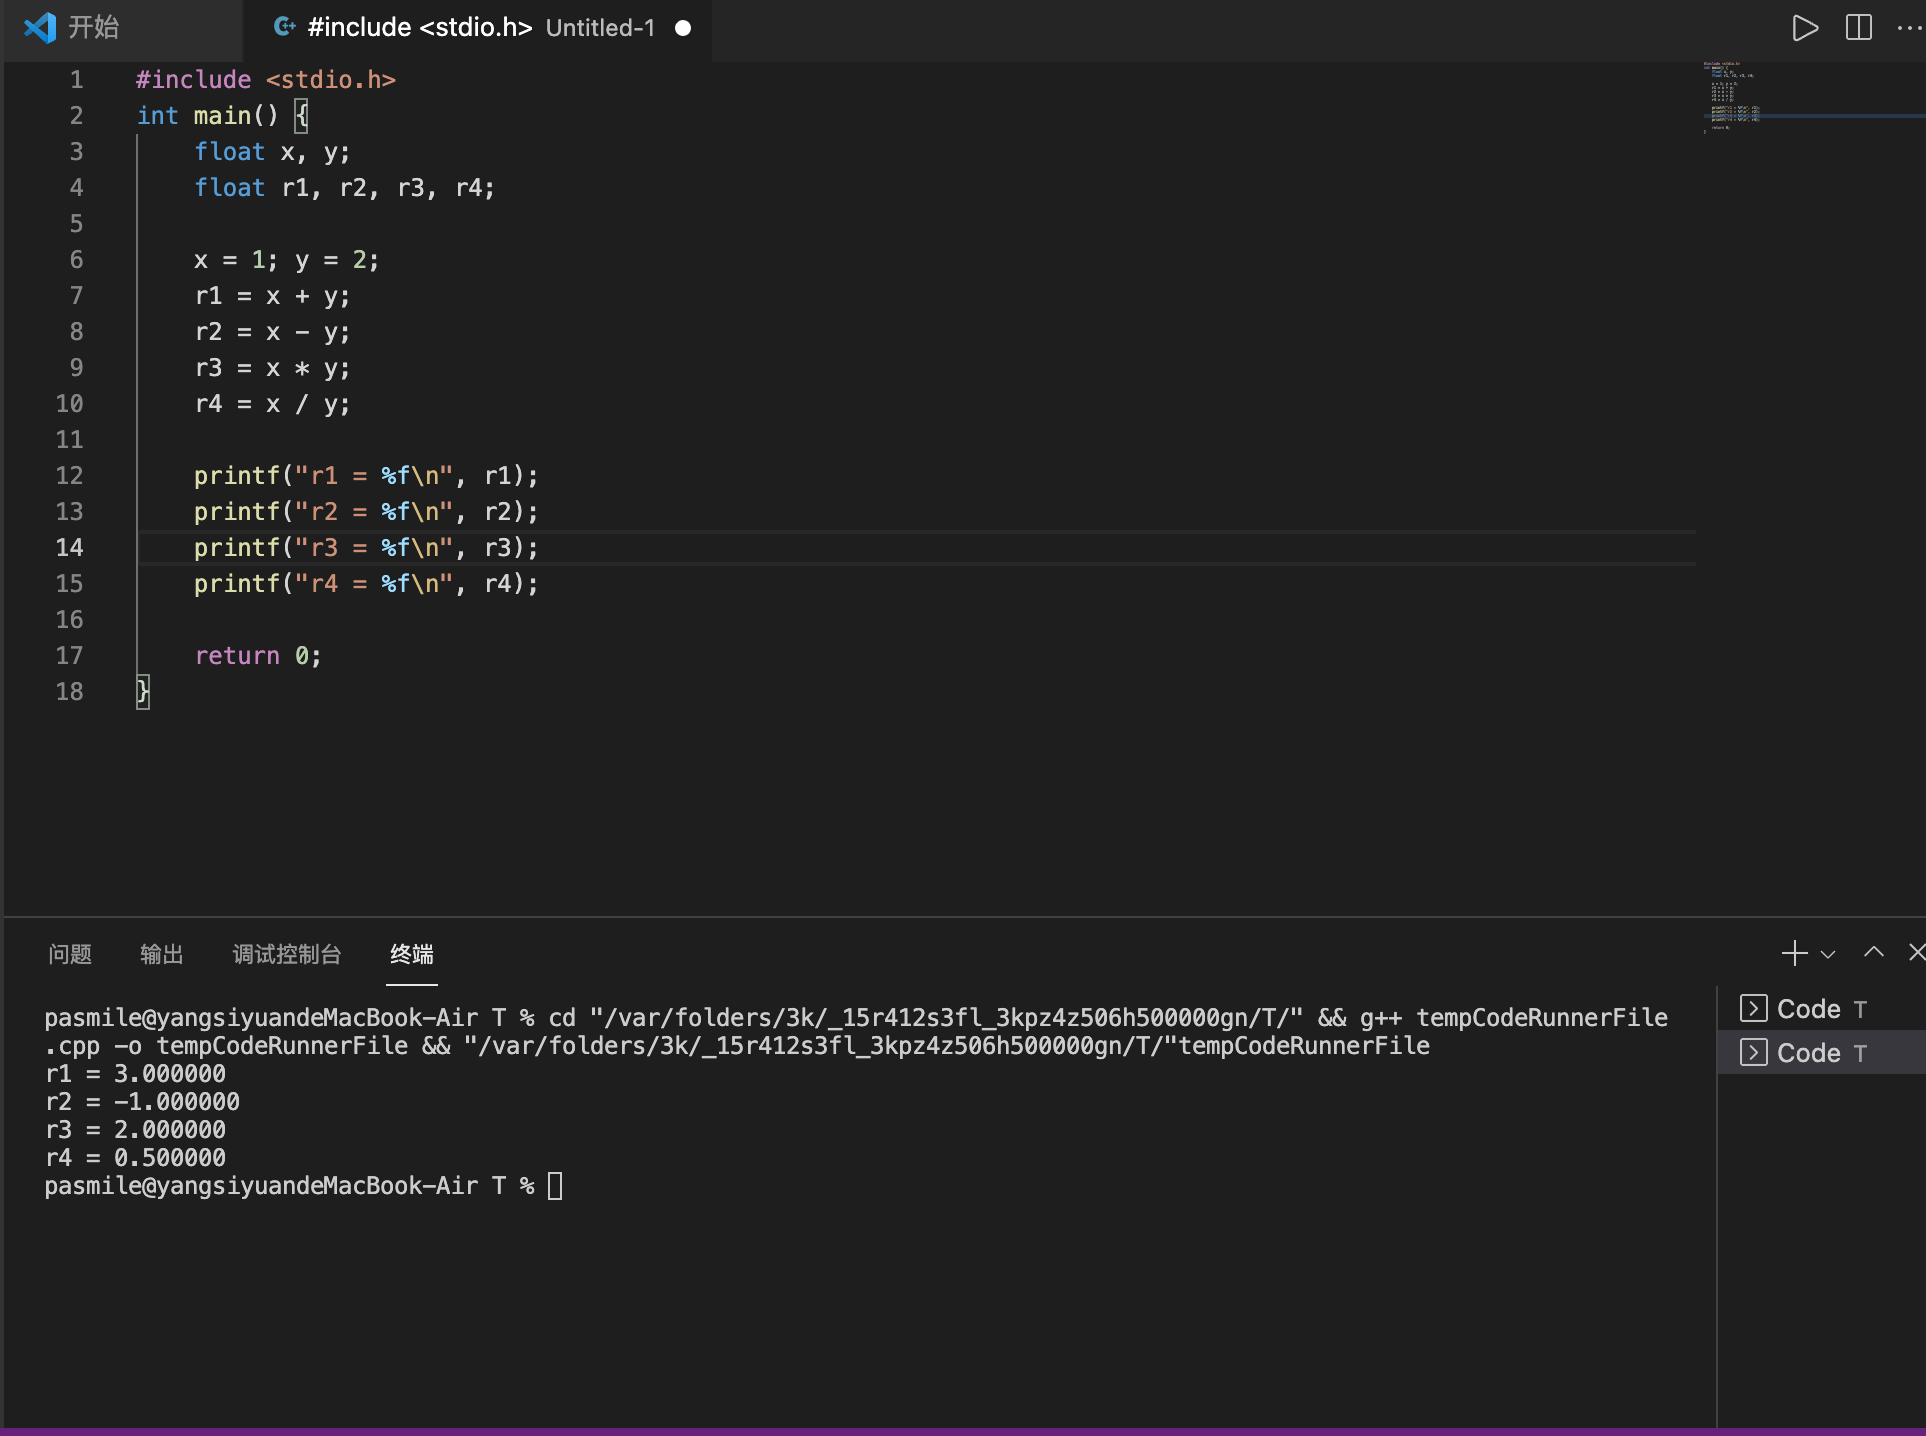The width and height of the screenshot is (1926, 1436).
Task: Select the 终端 terminal tab
Action: point(411,954)
